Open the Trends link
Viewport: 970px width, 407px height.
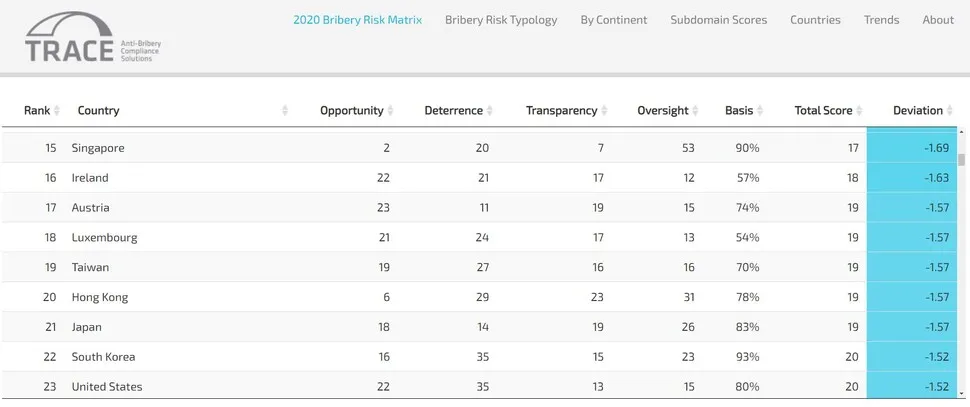click(x=881, y=20)
